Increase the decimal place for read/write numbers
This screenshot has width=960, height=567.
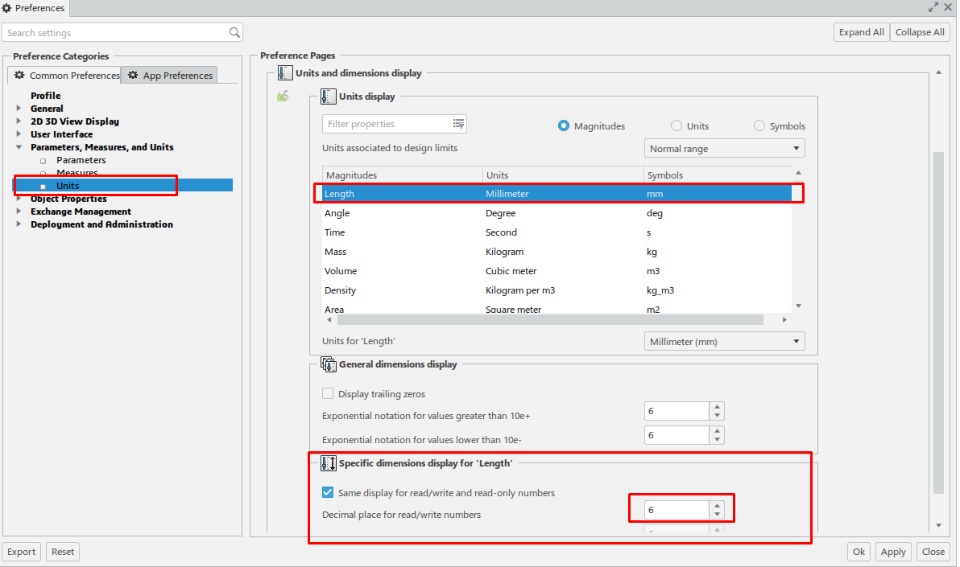tap(716, 505)
